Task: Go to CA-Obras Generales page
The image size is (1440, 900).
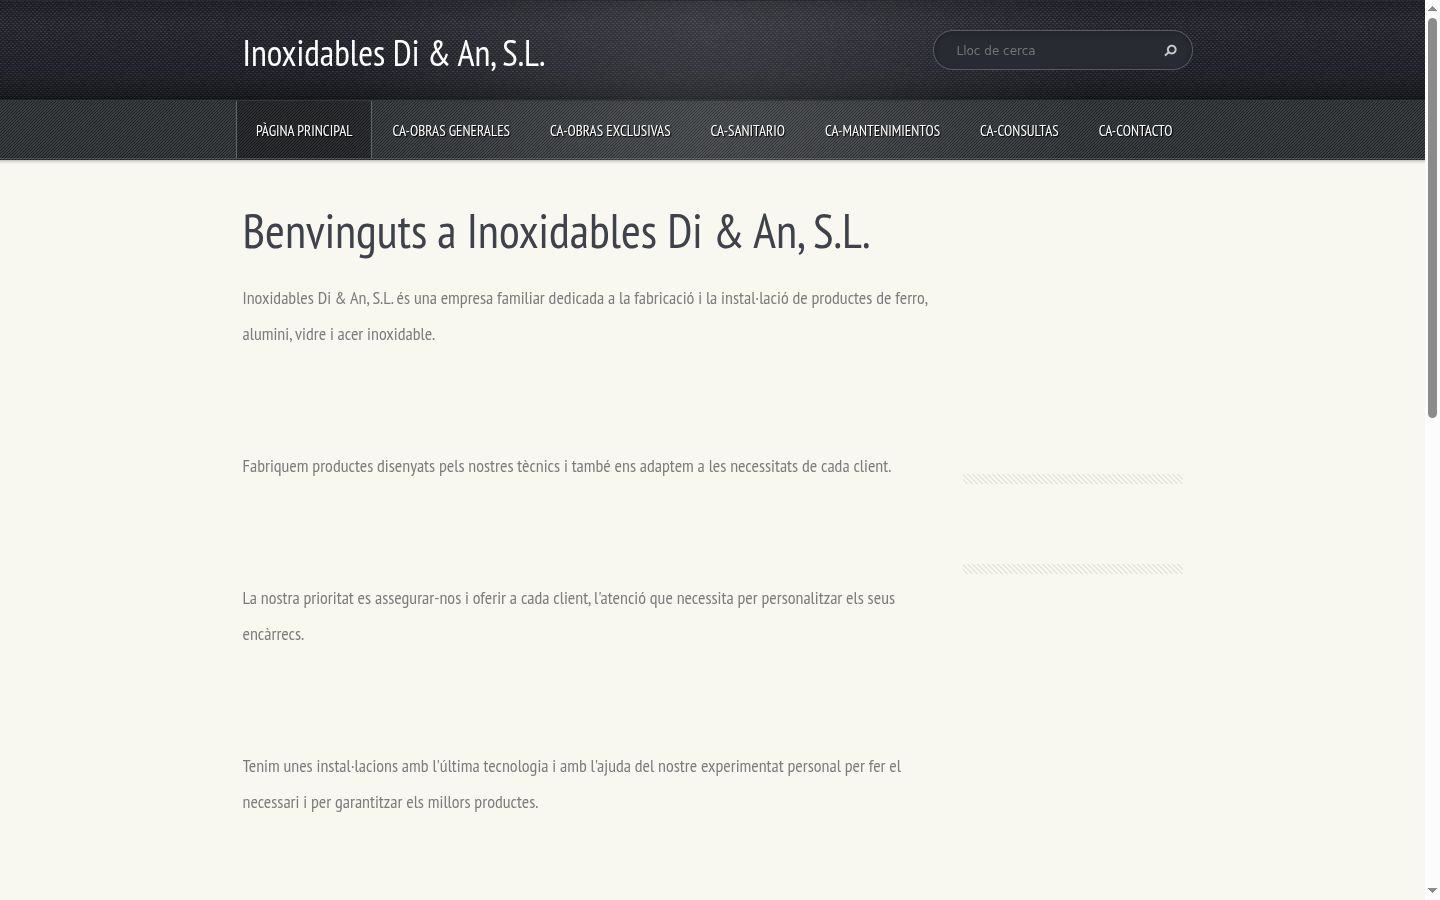Action: 451,130
